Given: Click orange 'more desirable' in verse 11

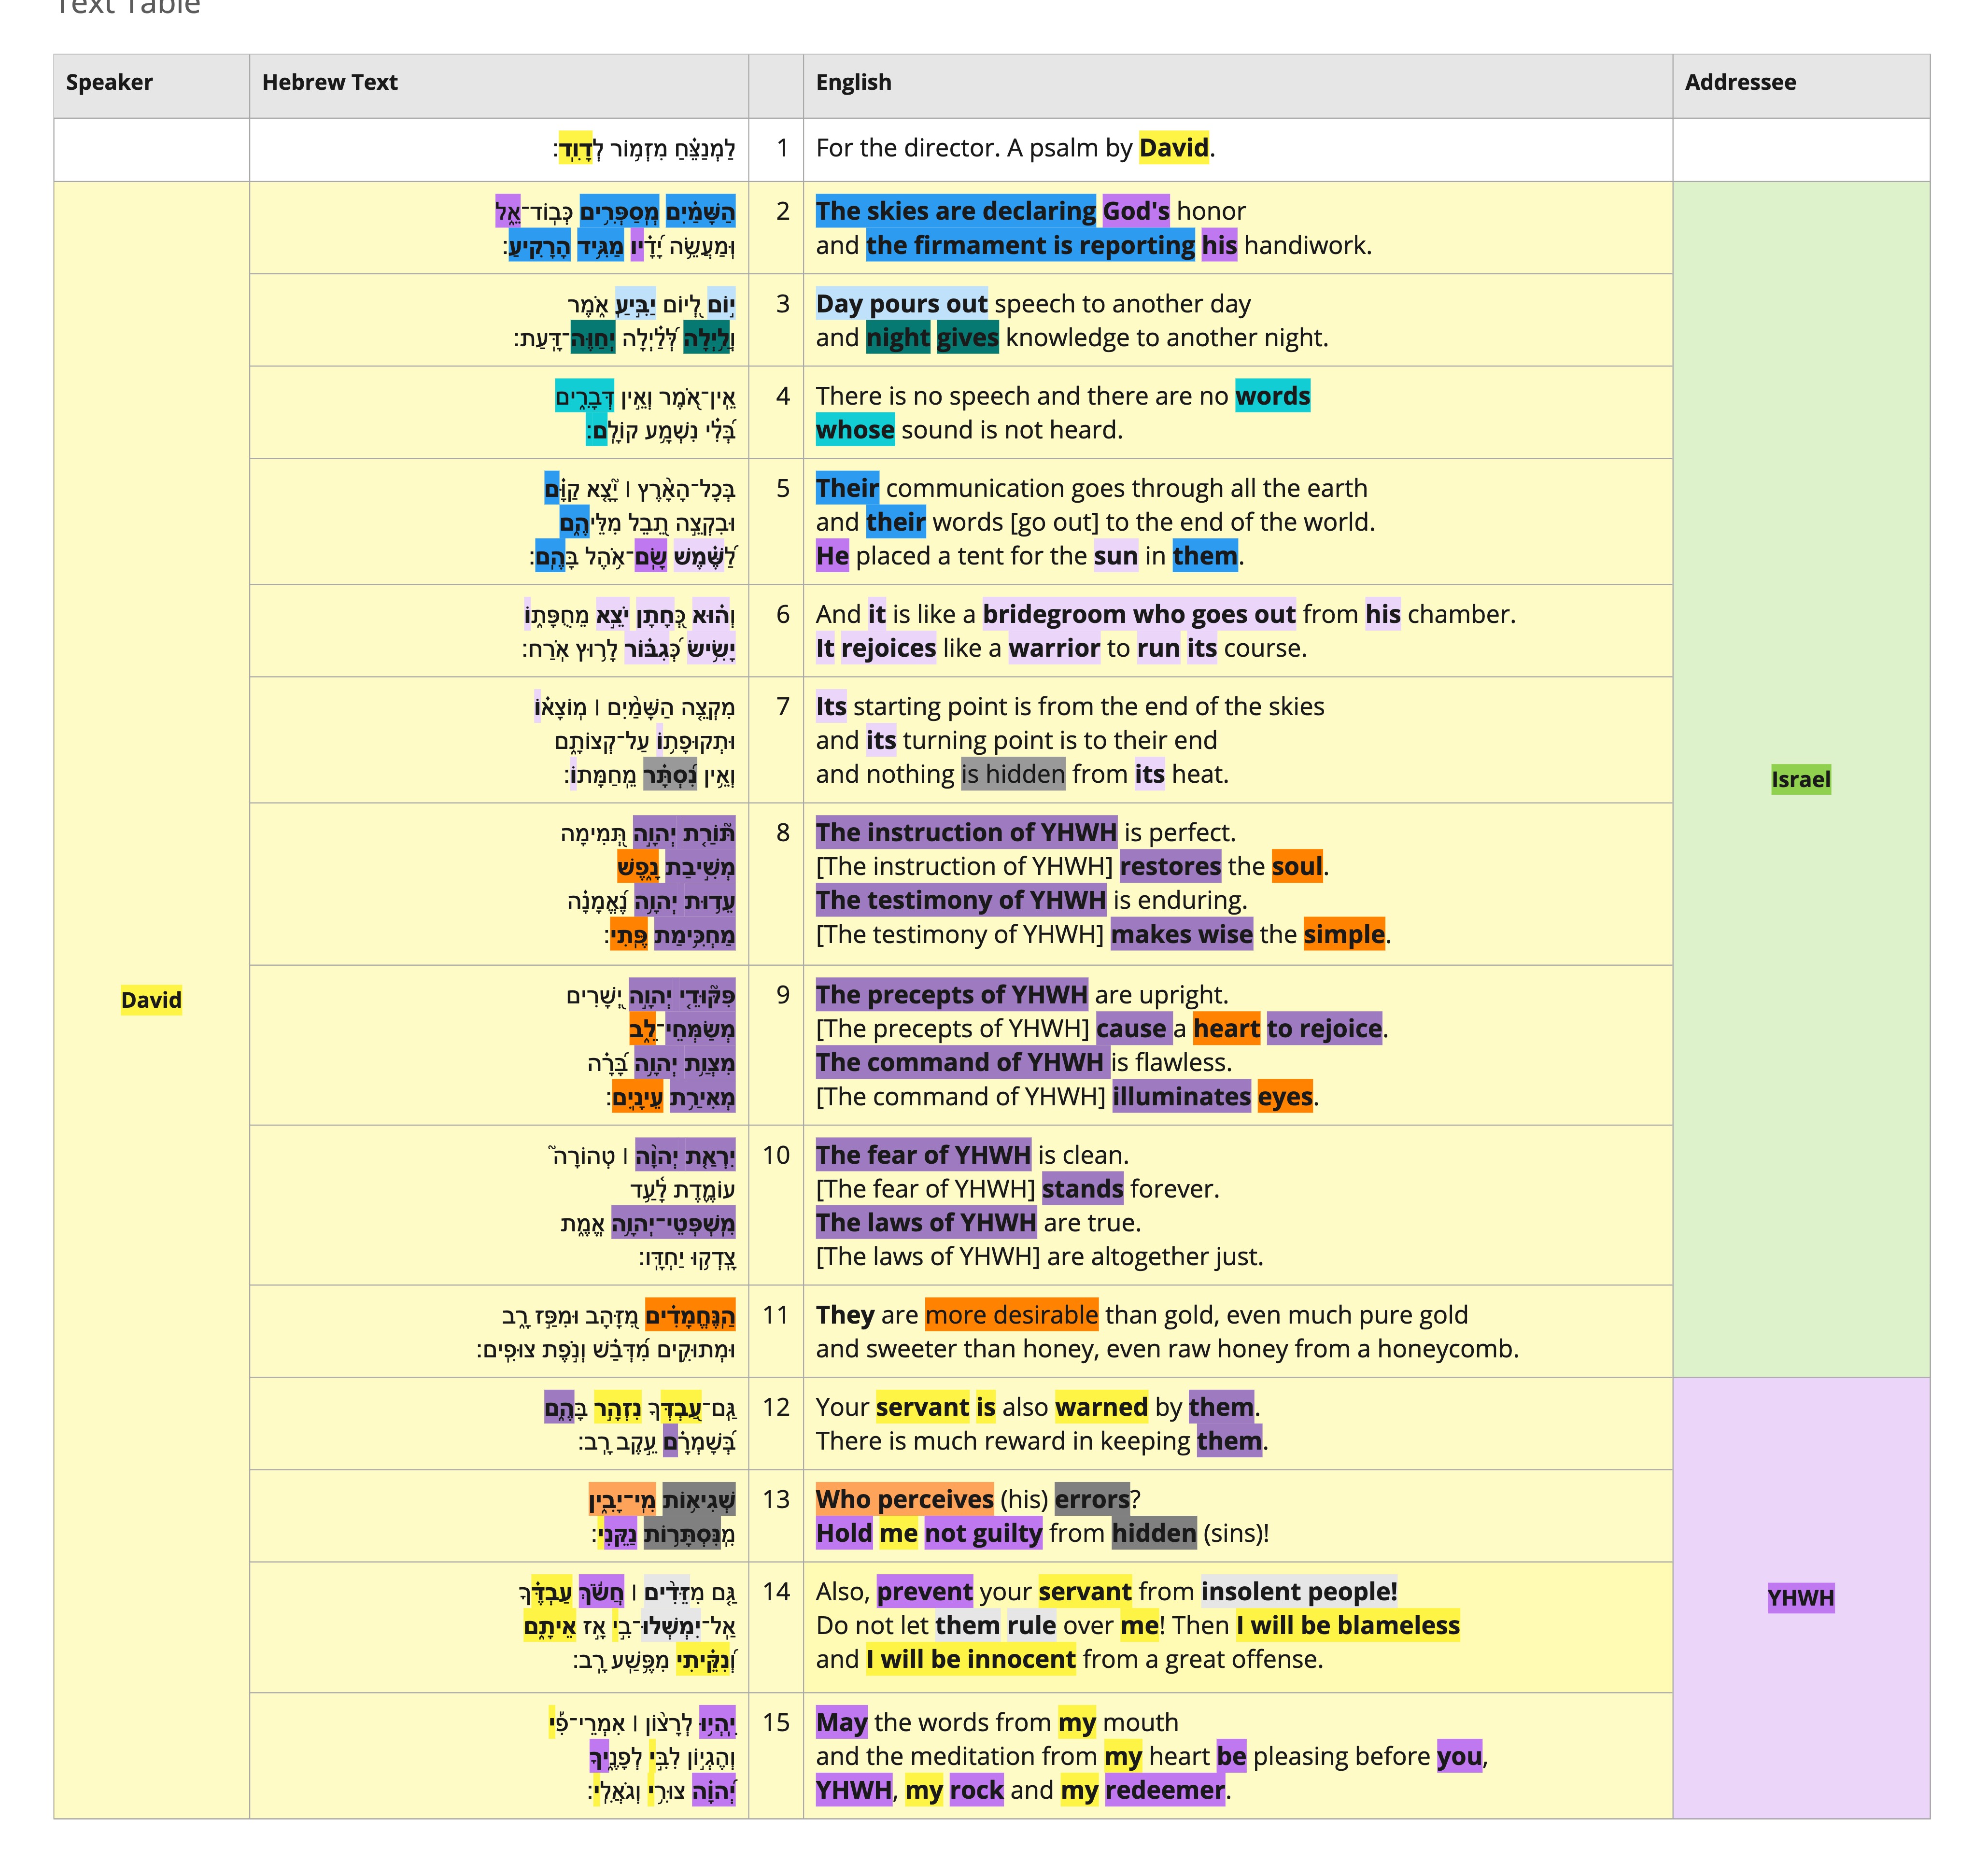Looking at the screenshot, I should coord(1011,1315).
